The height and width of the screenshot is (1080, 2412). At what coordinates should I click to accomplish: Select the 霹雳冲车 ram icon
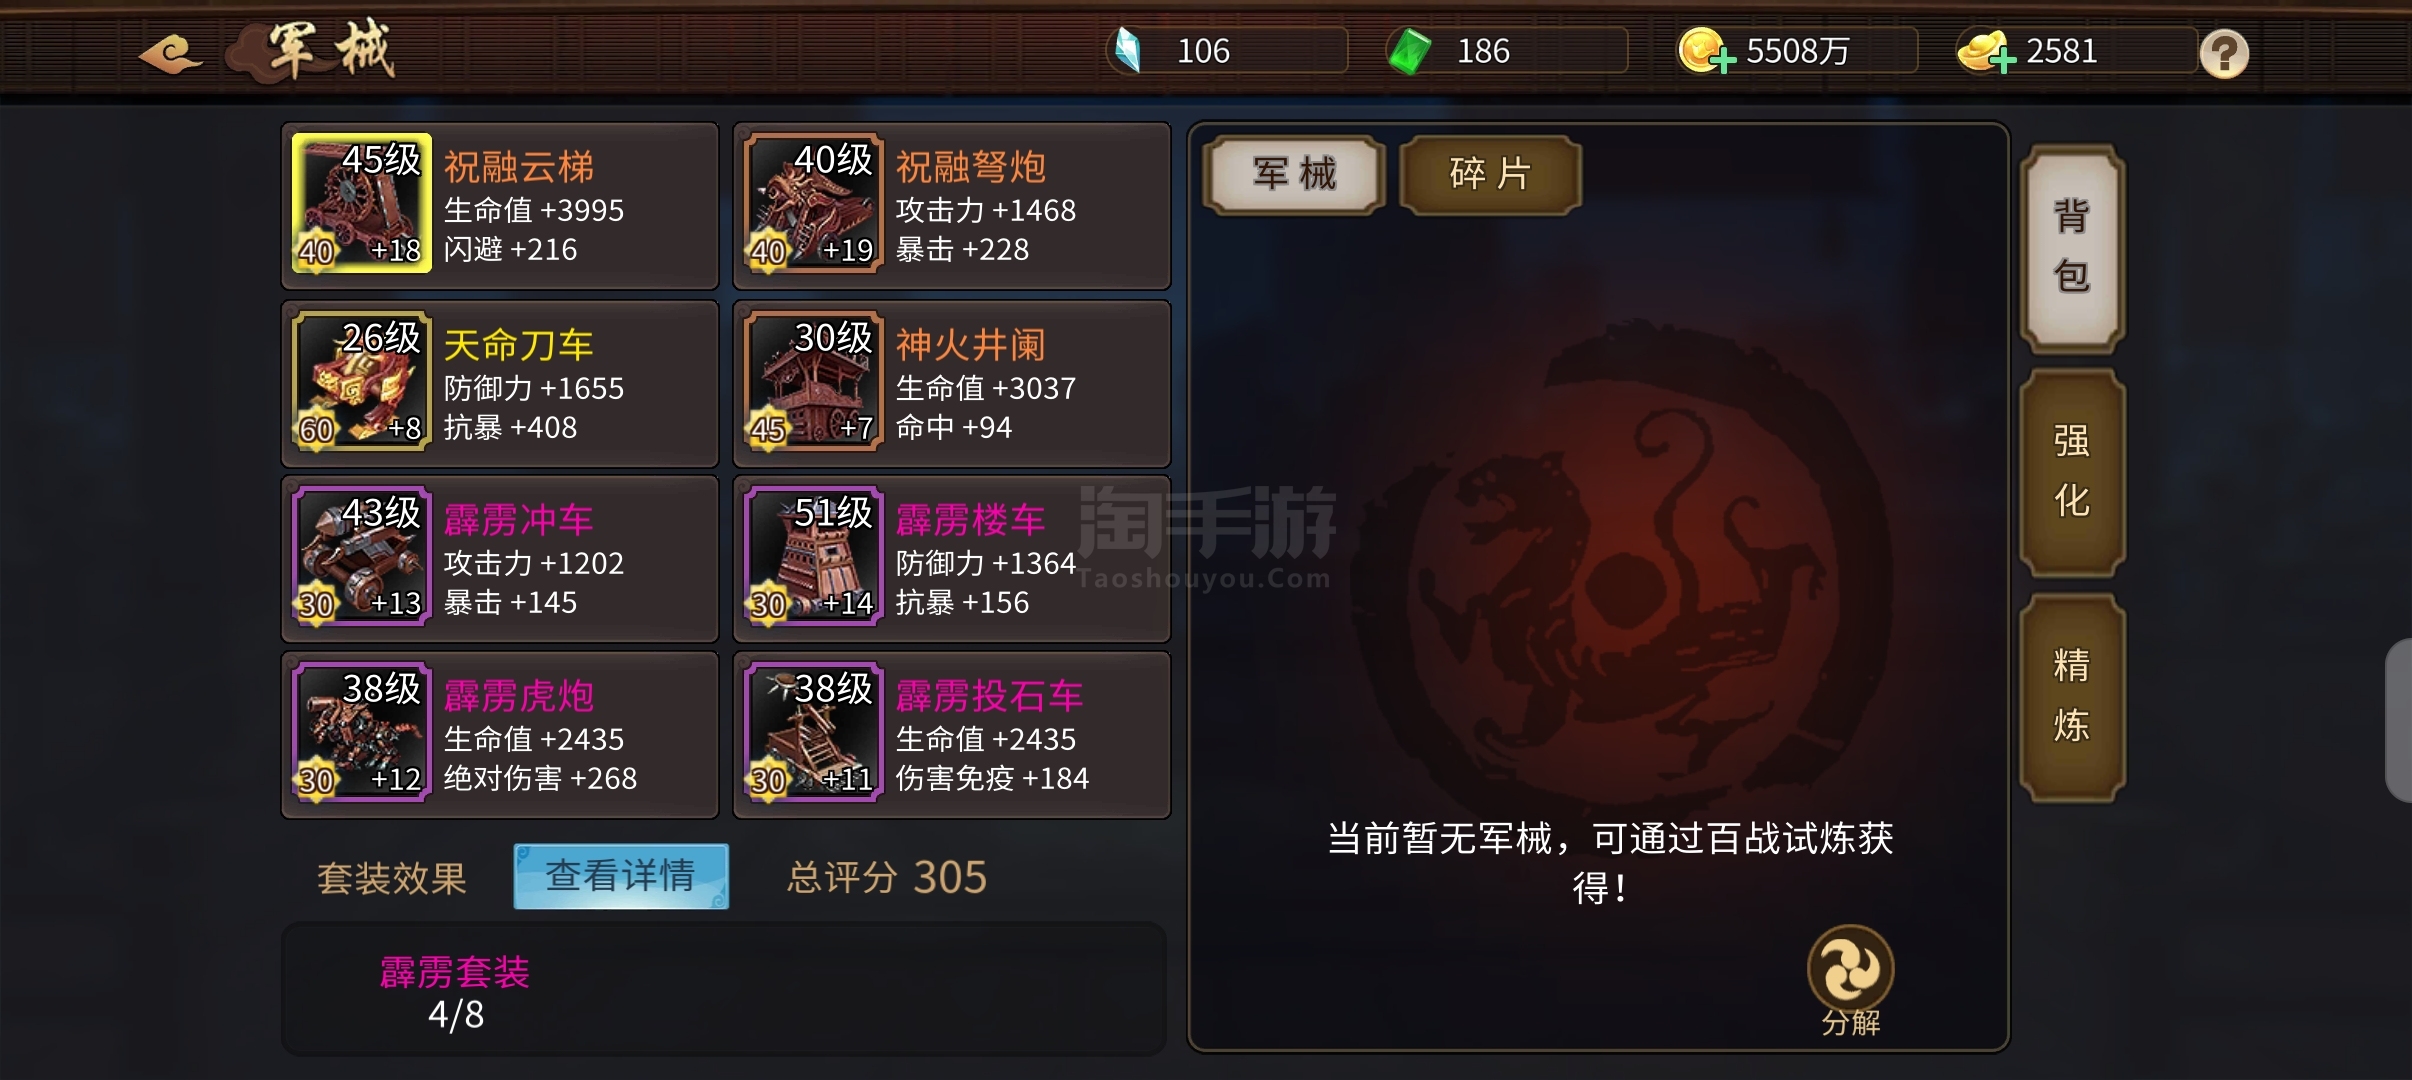(361, 556)
